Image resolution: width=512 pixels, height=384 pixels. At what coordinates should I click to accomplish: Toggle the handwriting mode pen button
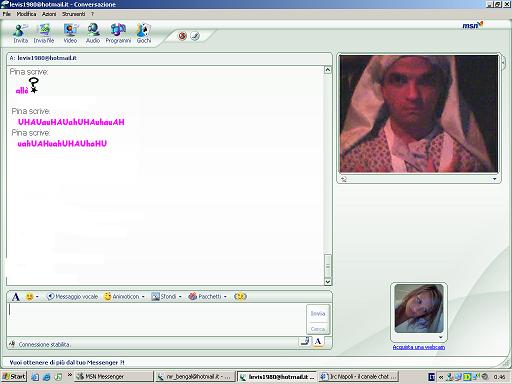pyautogui.click(x=305, y=341)
